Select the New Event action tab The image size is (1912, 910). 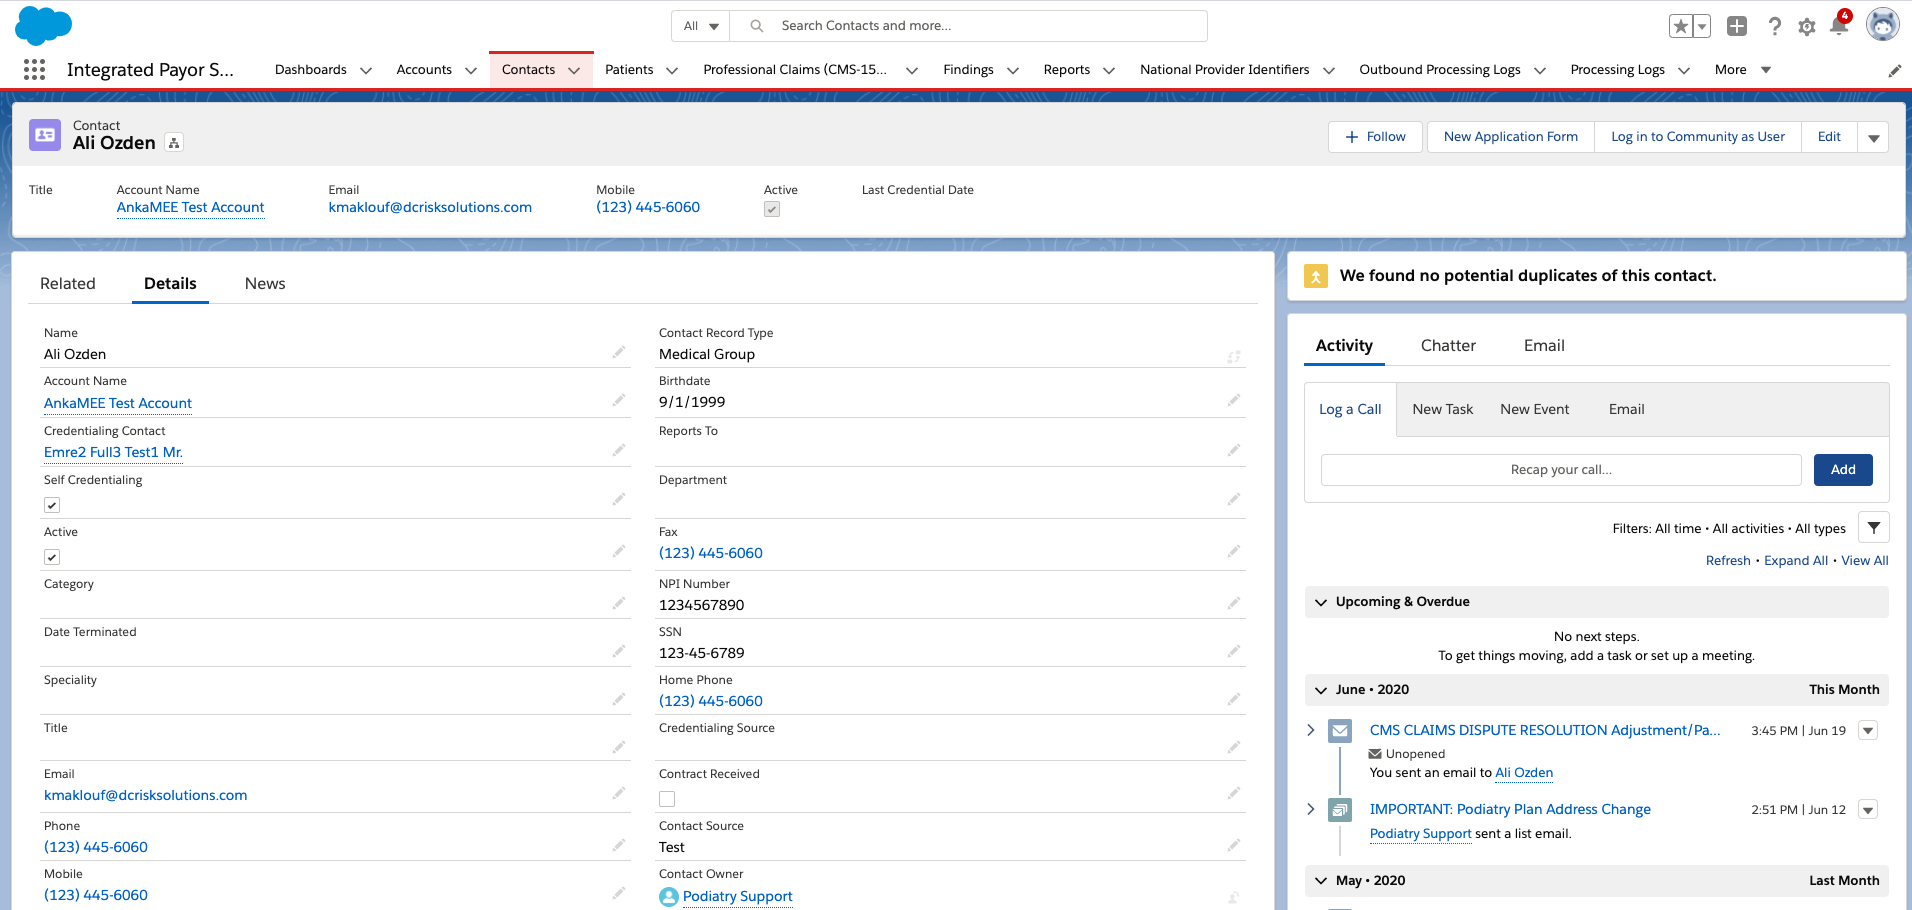[x=1535, y=409]
